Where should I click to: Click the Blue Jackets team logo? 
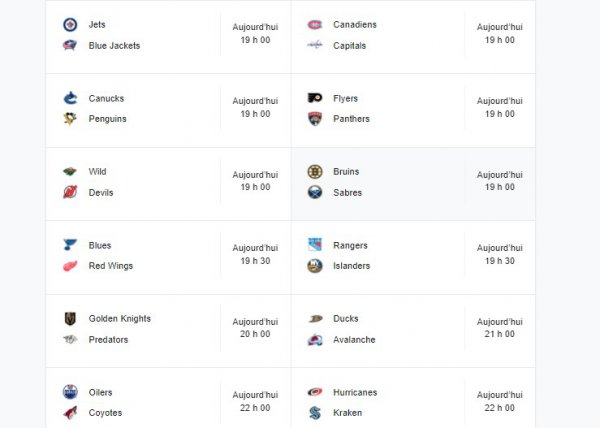(x=69, y=45)
